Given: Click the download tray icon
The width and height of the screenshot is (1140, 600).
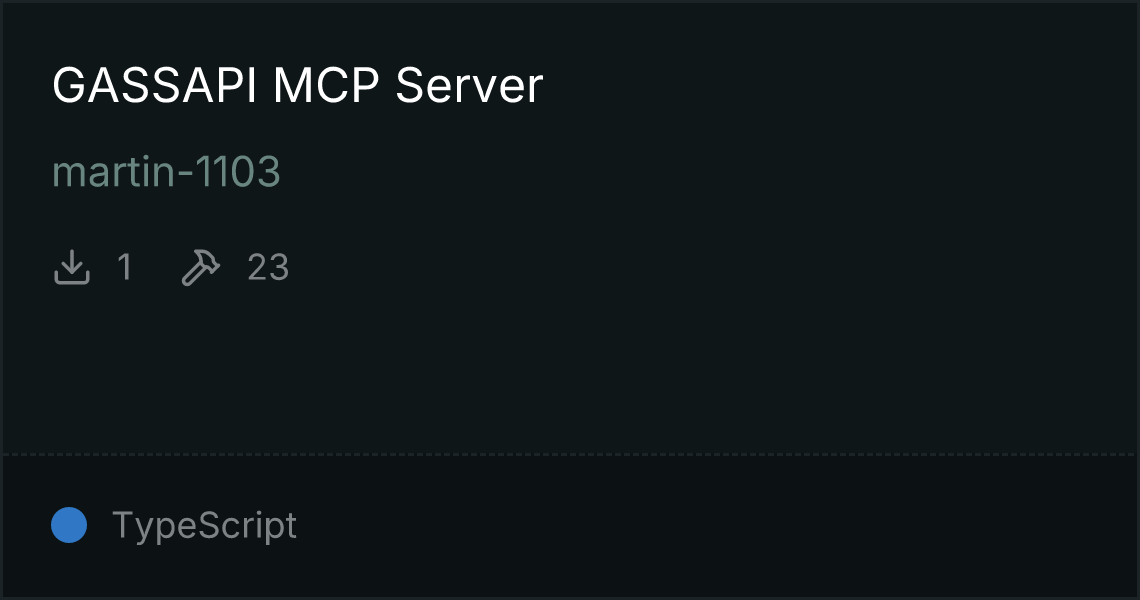Looking at the screenshot, I should 71,267.
